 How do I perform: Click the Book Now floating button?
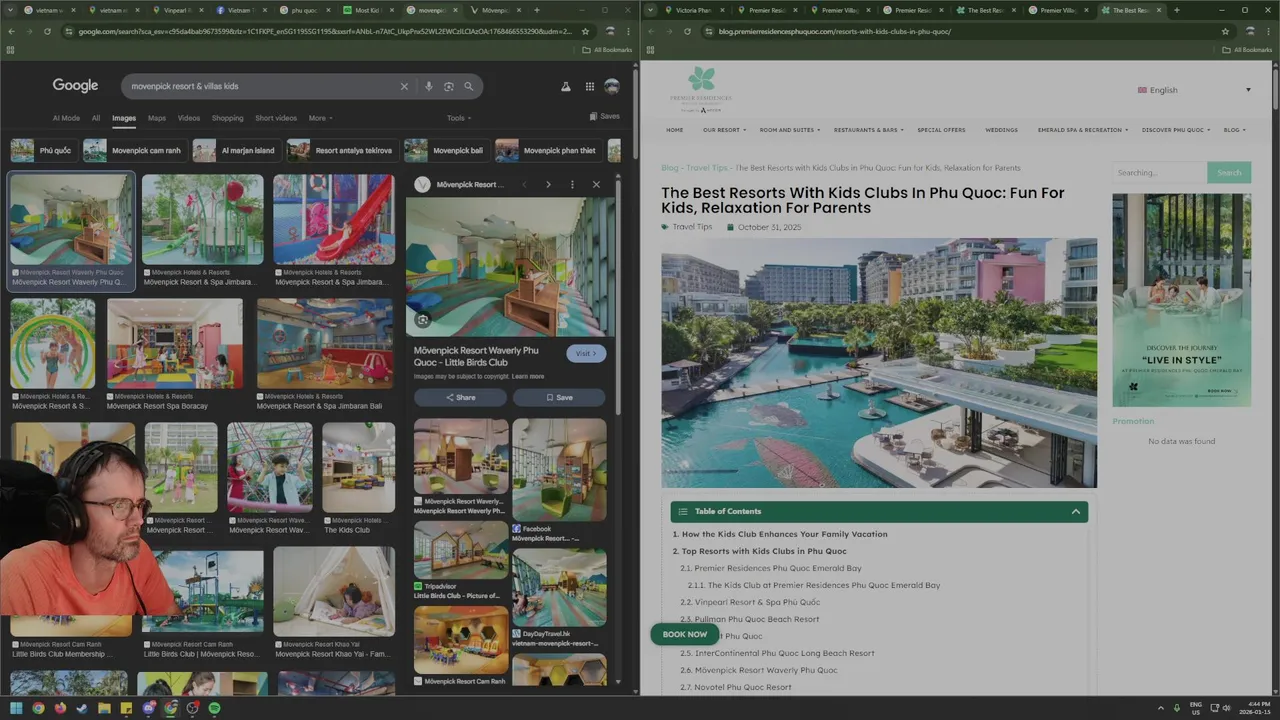coord(685,634)
